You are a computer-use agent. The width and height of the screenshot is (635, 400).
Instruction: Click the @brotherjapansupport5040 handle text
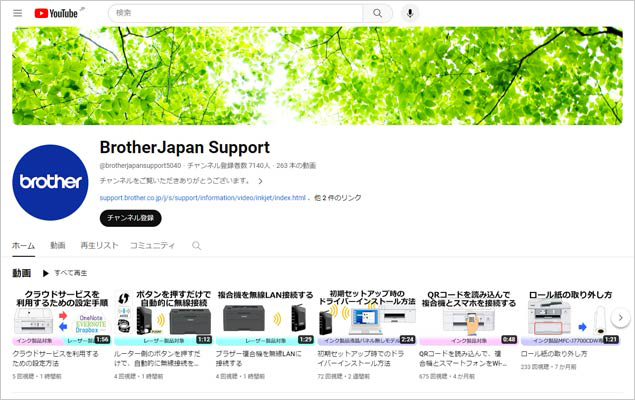coord(141,166)
